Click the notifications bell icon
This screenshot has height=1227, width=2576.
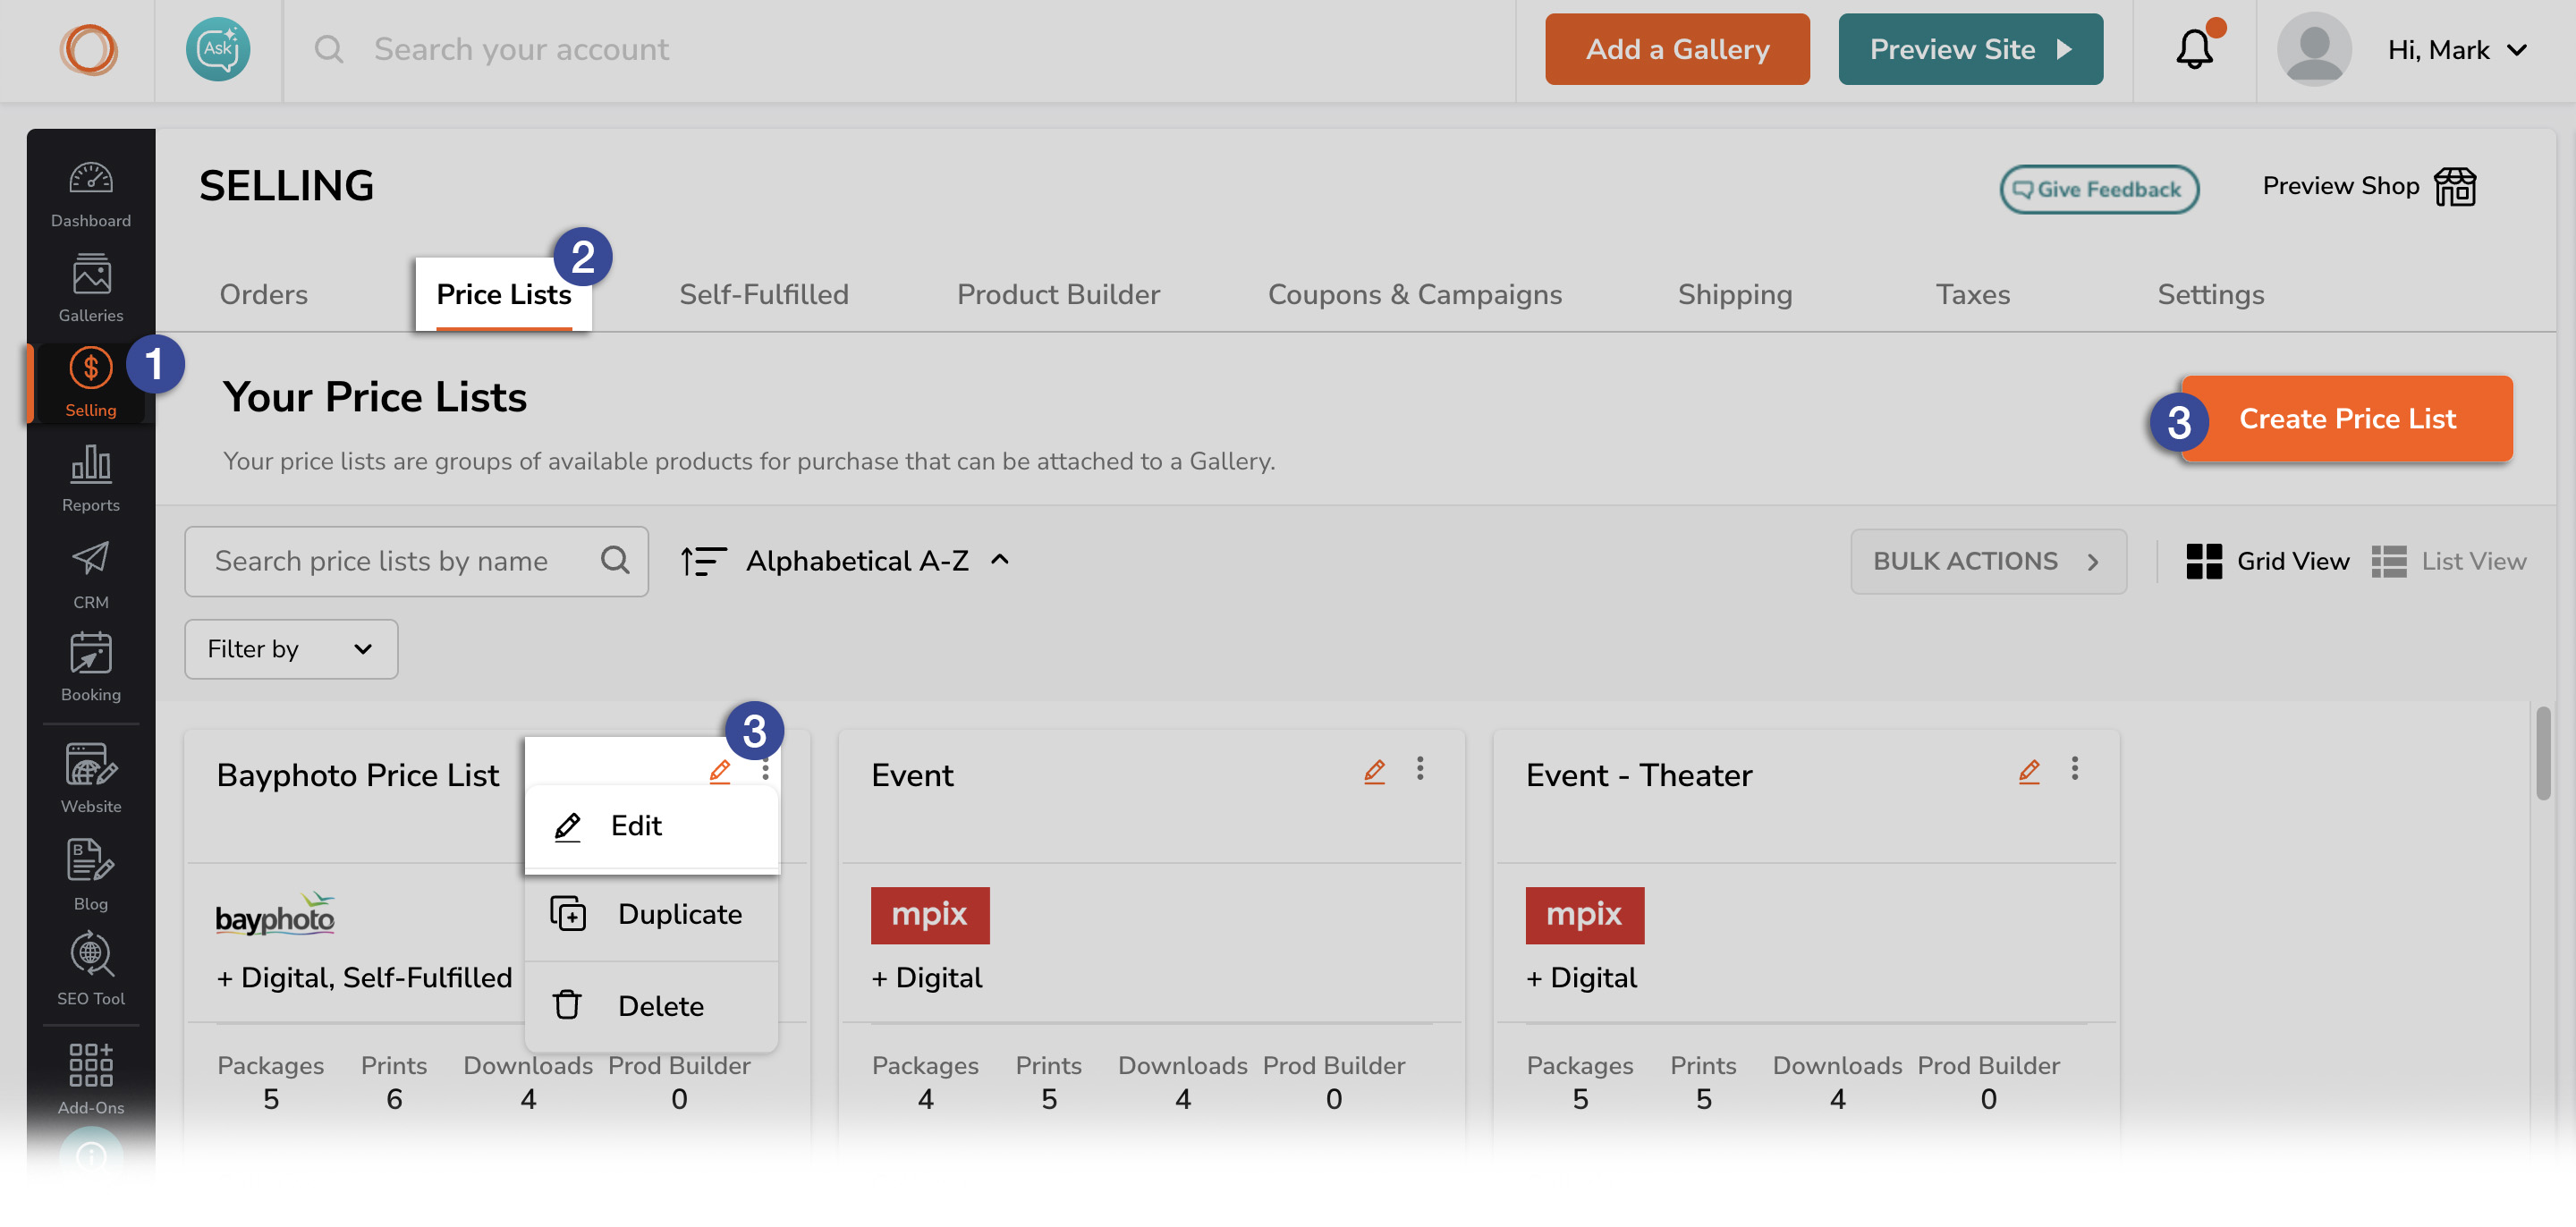coord(2194,49)
